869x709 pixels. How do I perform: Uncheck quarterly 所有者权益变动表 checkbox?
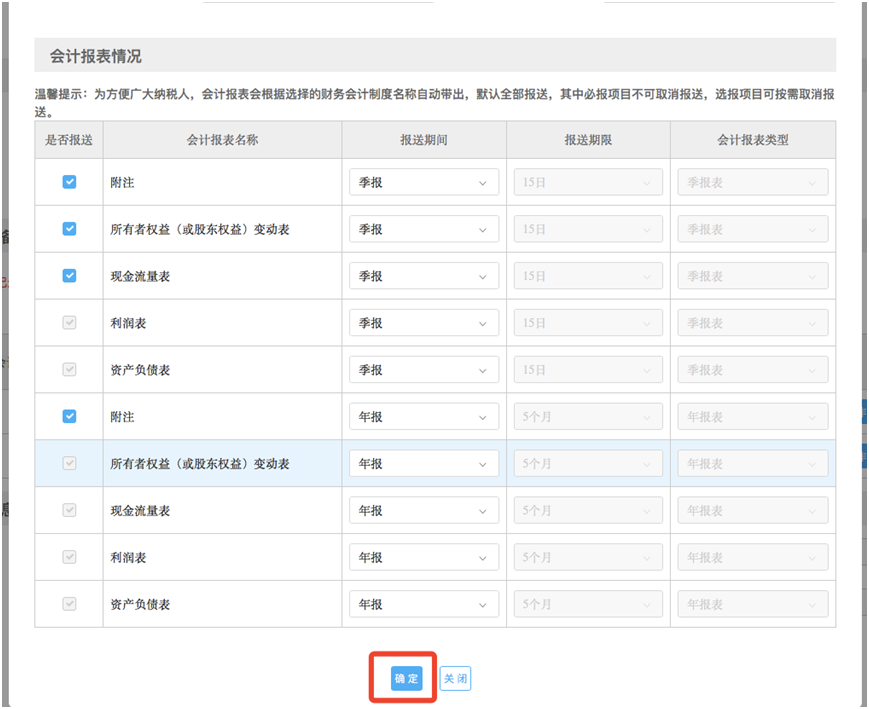pyautogui.click(x=69, y=229)
